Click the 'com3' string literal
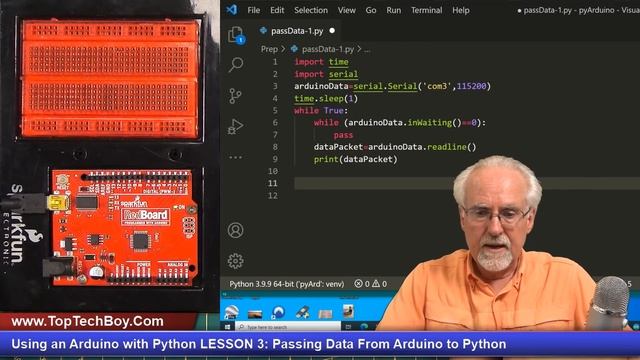Image resolution: width=640 pixels, height=360 pixels. (437, 86)
